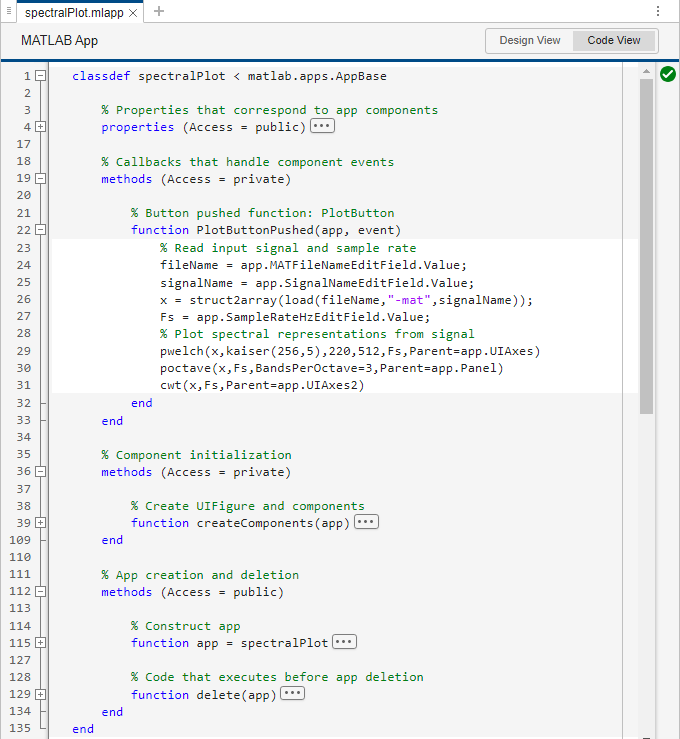Expand createComponents function at line 39
The height and width of the screenshot is (739, 680).
[x=41, y=523]
